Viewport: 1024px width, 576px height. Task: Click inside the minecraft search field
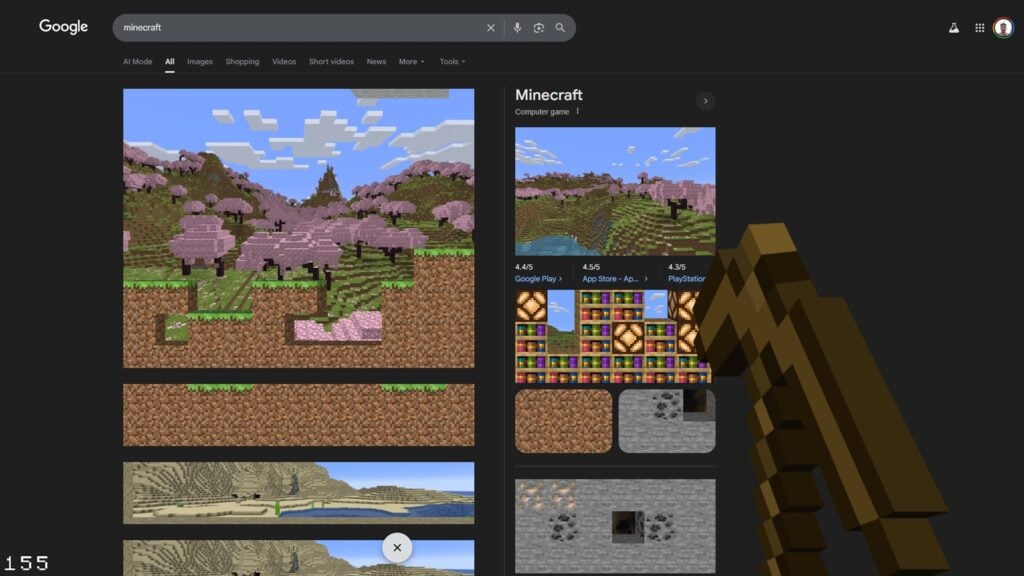click(x=300, y=28)
